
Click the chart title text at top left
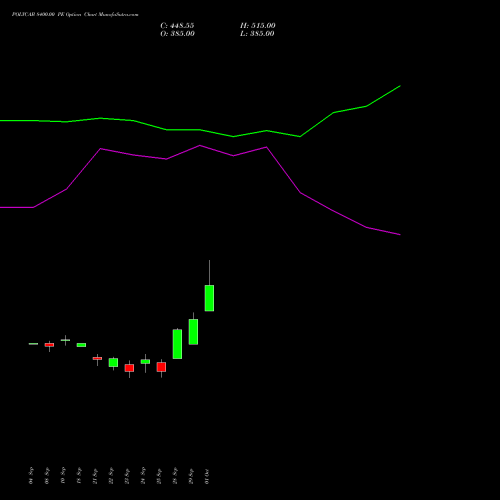click(75, 15)
